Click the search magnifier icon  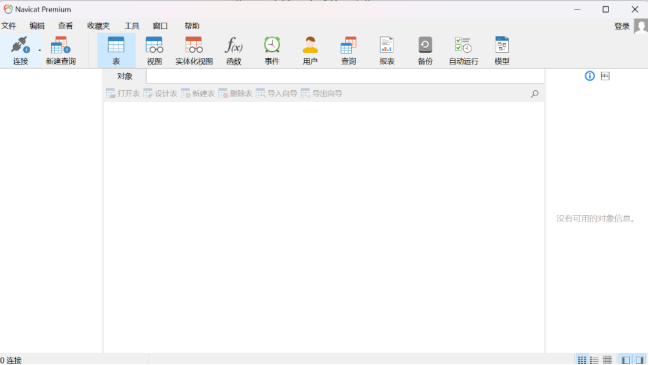[535, 94]
